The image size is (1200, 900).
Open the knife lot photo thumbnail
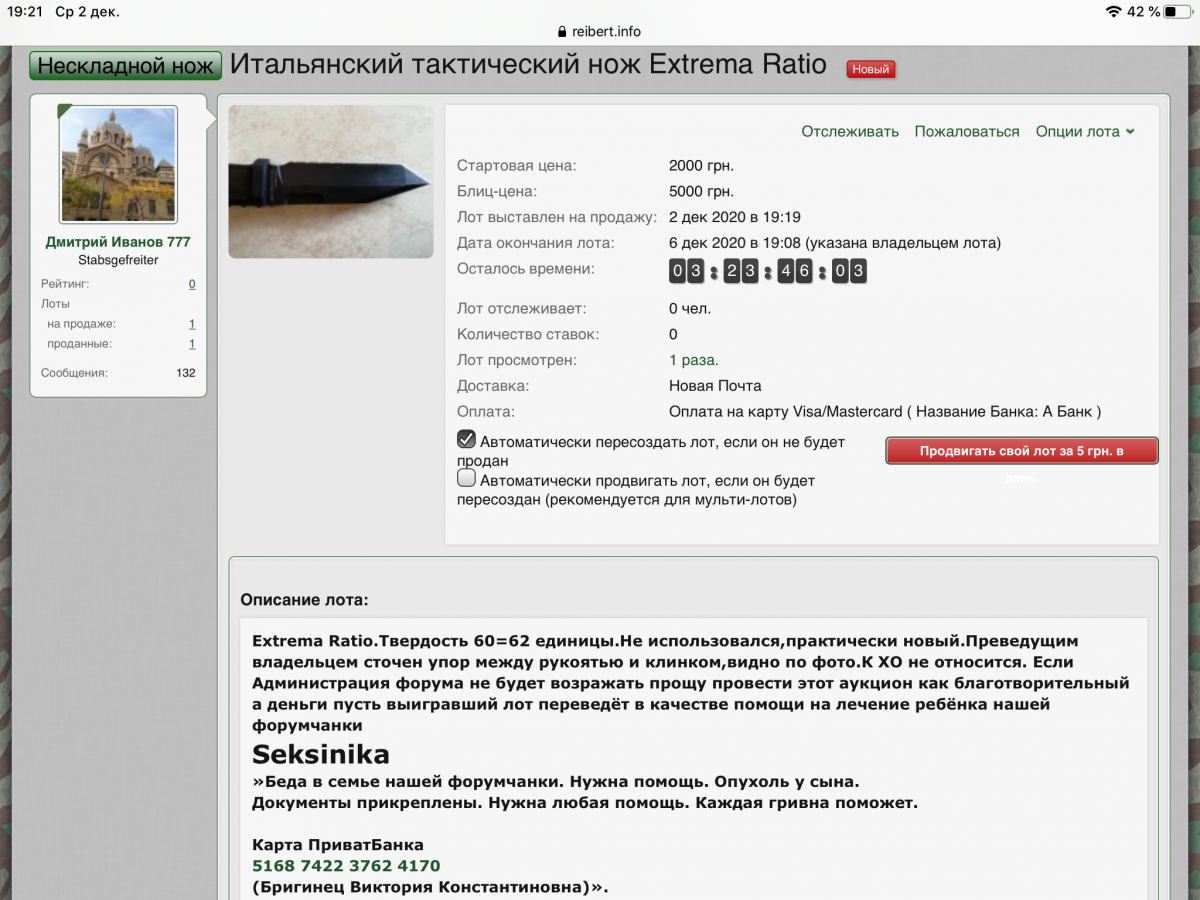click(x=331, y=182)
